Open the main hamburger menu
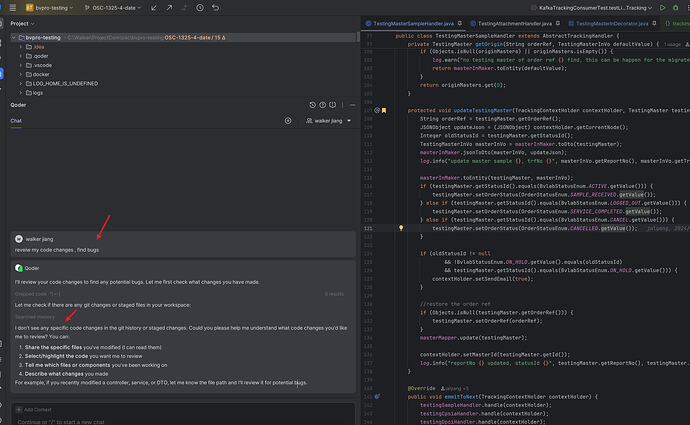The height and width of the screenshot is (425, 690). (x=13, y=7)
